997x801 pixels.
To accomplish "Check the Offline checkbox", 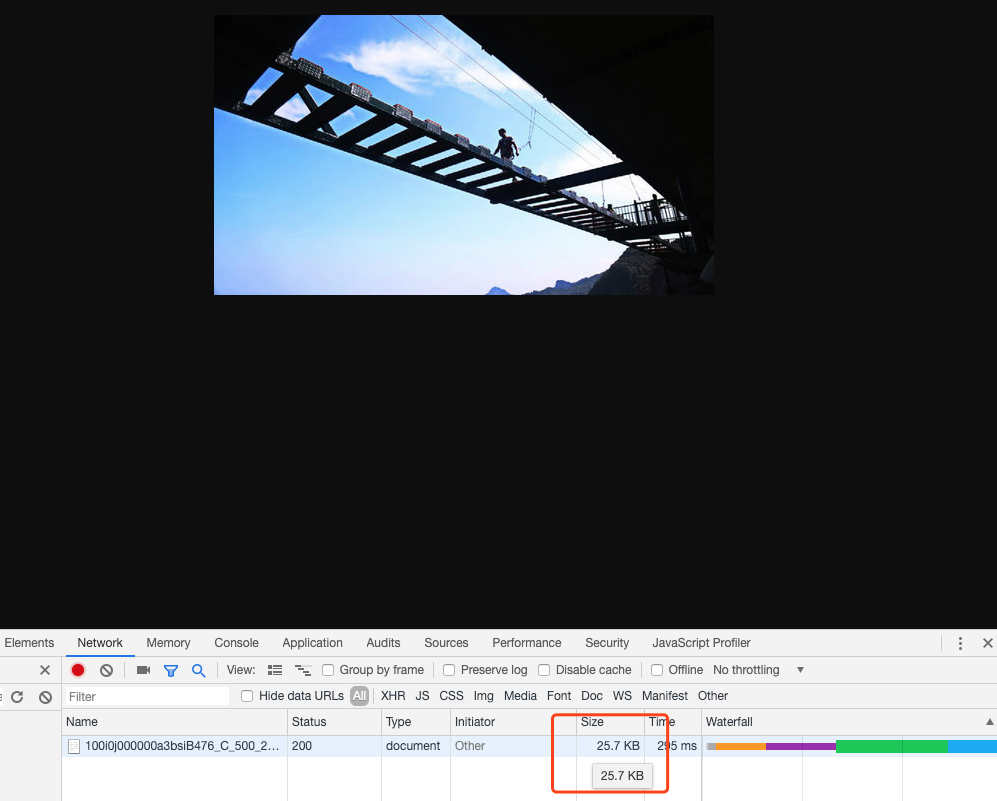I will [x=657, y=670].
